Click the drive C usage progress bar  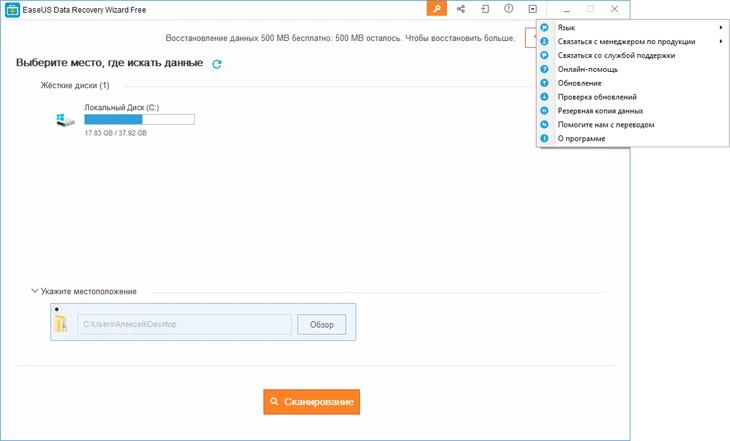tap(140, 120)
